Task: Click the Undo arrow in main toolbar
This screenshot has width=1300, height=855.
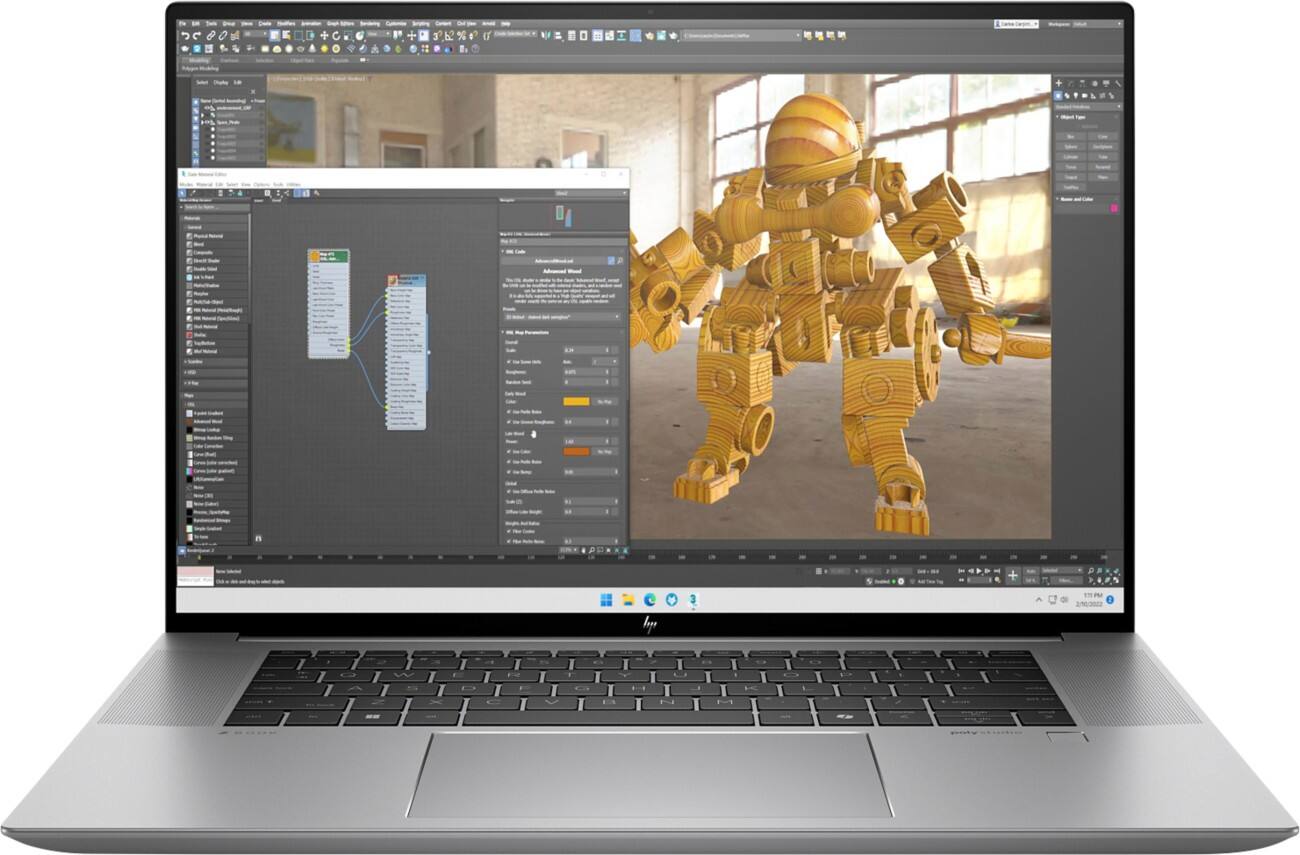Action: [185, 35]
